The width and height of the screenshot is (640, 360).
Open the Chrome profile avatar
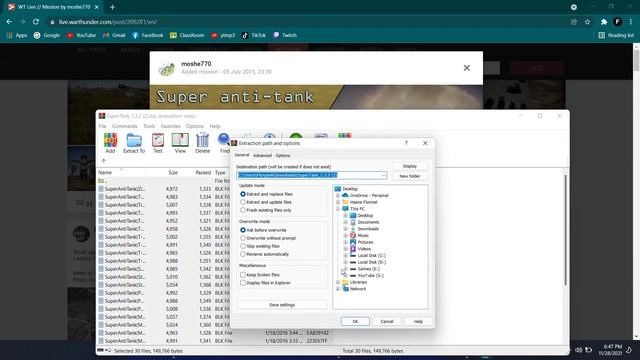coord(618,22)
